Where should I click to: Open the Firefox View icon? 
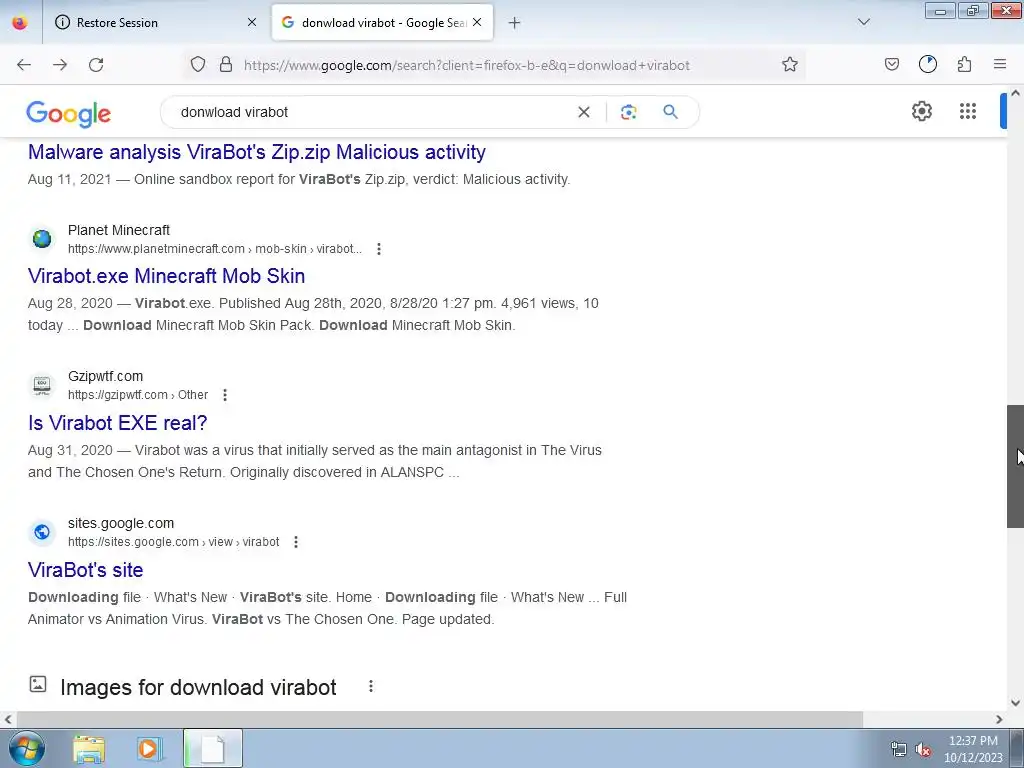[x=20, y=22]
